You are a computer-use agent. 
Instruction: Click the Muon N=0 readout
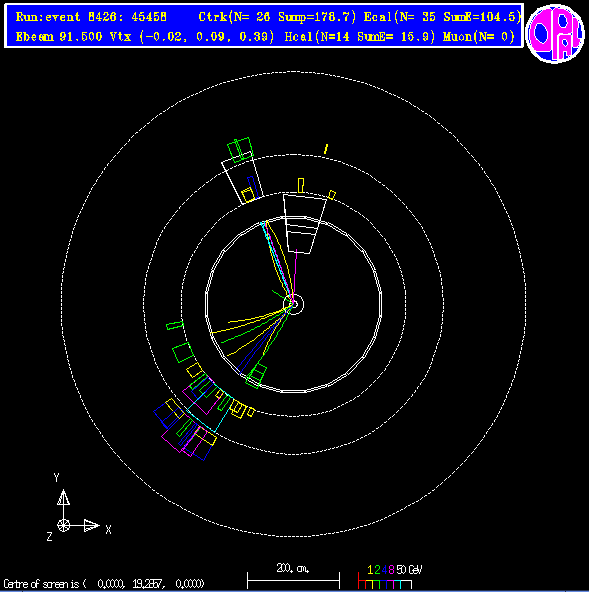tap(479, 37)
